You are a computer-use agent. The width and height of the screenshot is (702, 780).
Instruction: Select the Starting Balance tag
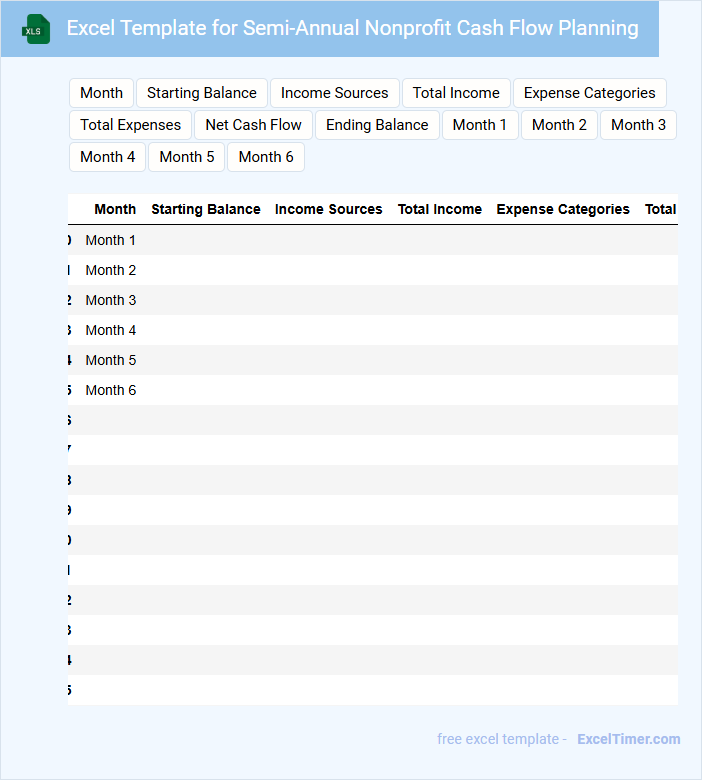pos(202,93)
